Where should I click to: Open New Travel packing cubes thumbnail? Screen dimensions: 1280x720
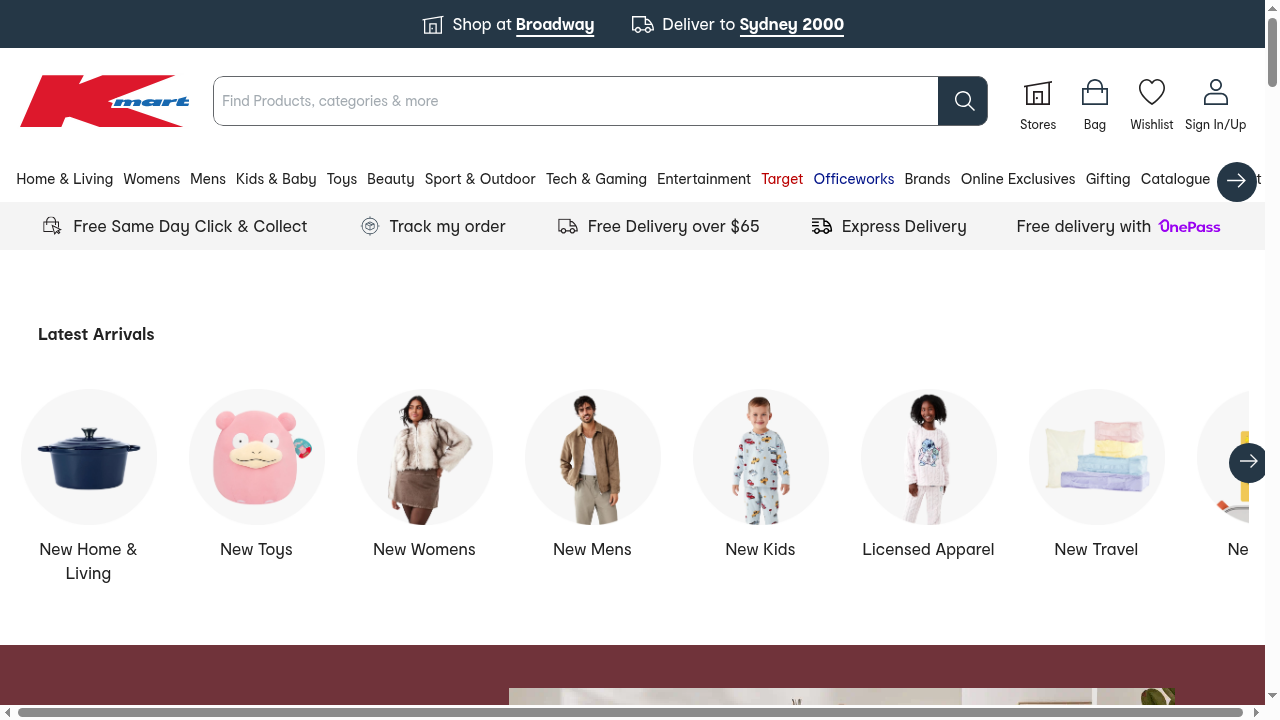click(1097, 457)
